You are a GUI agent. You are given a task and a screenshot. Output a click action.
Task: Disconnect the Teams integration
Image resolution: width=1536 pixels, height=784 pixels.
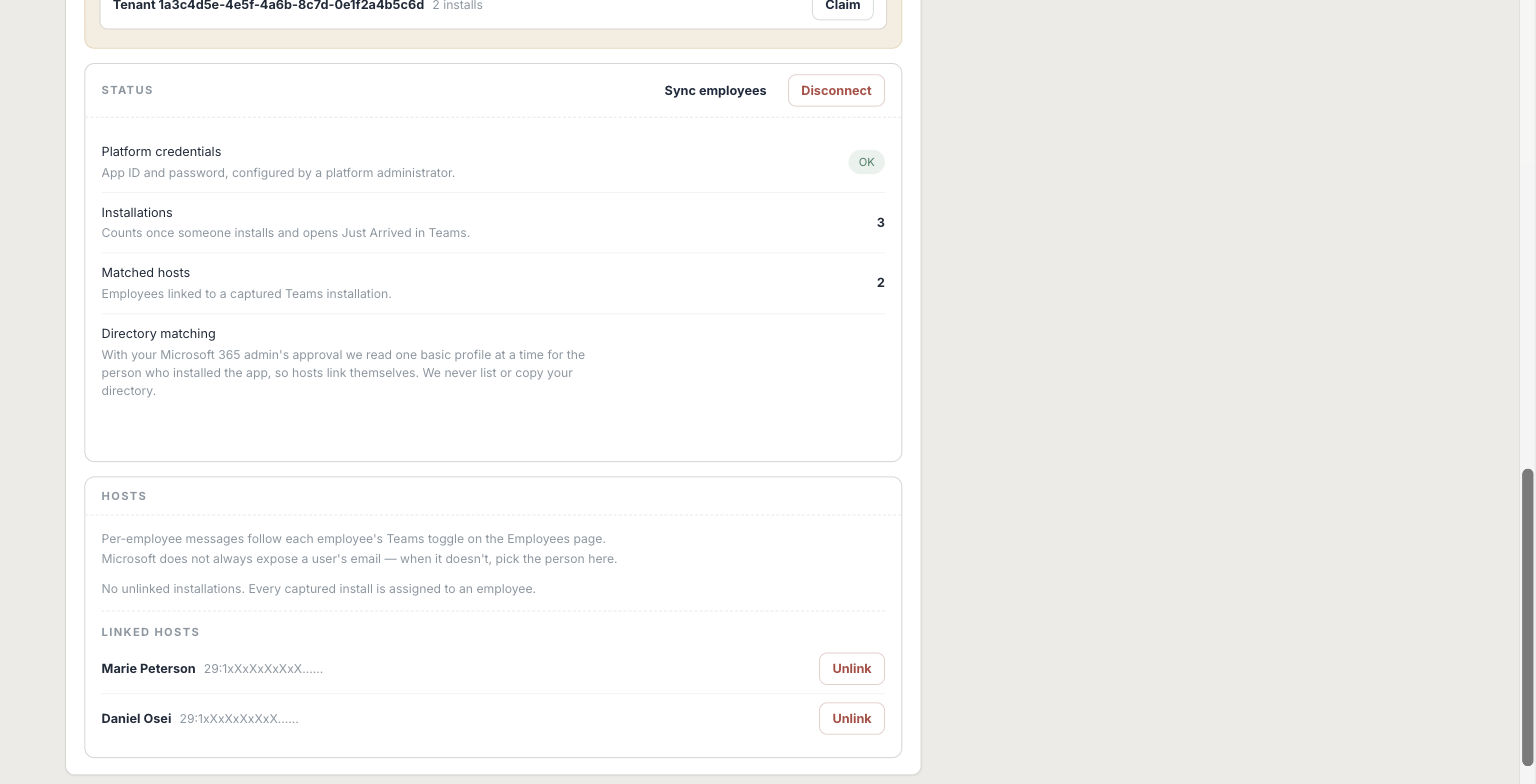pos(836,90)
